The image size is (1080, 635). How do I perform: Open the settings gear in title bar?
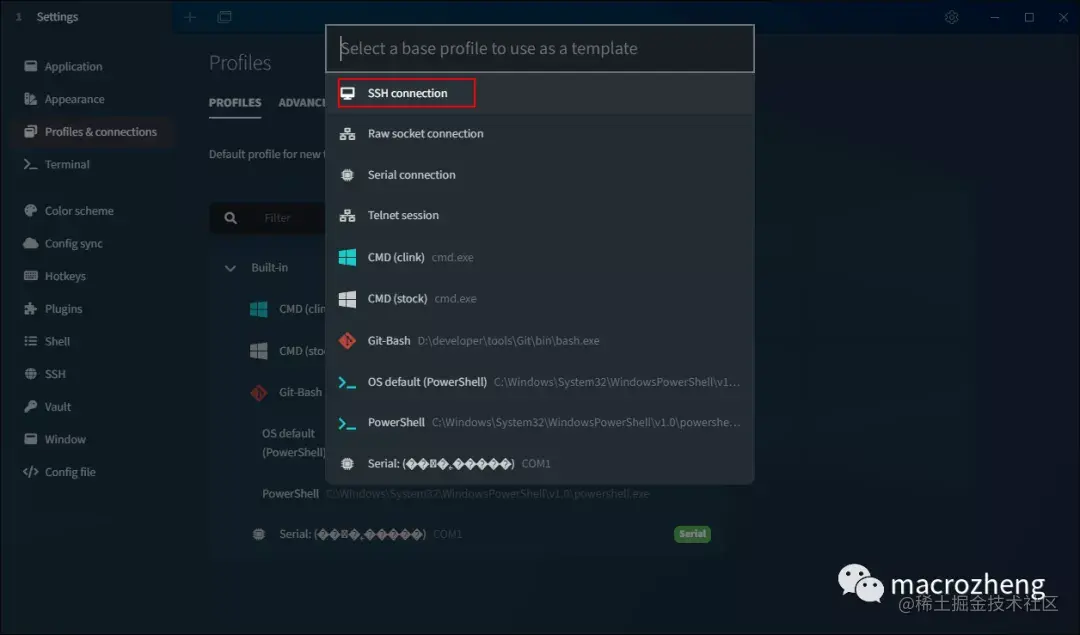coord(951,17)
